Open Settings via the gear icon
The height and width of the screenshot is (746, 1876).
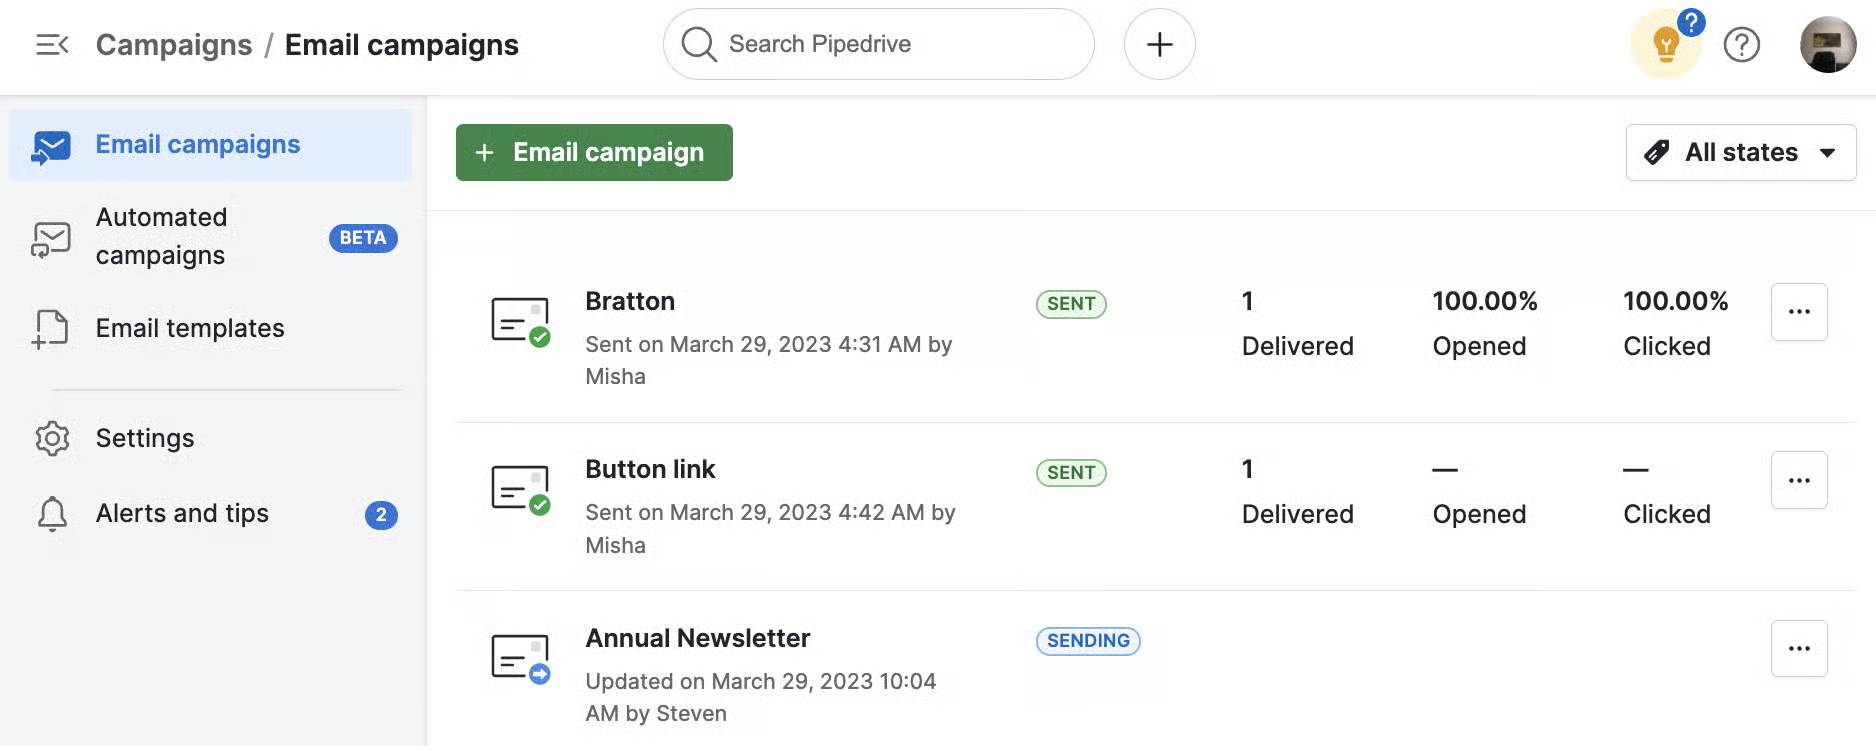point(51,438)
